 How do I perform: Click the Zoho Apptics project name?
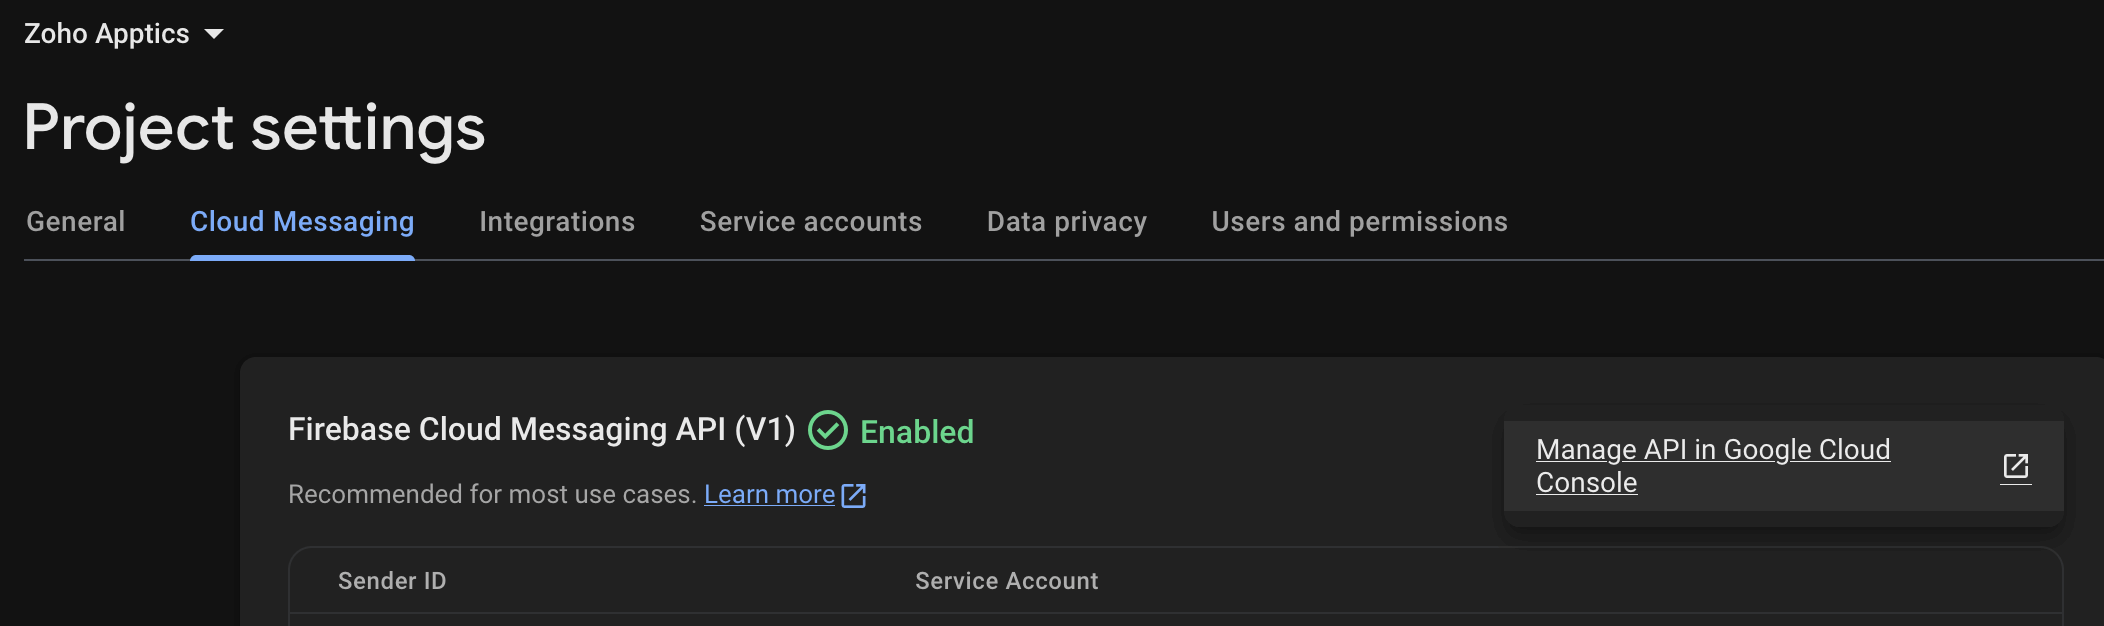pyautogui.click(x=106, y=34)
